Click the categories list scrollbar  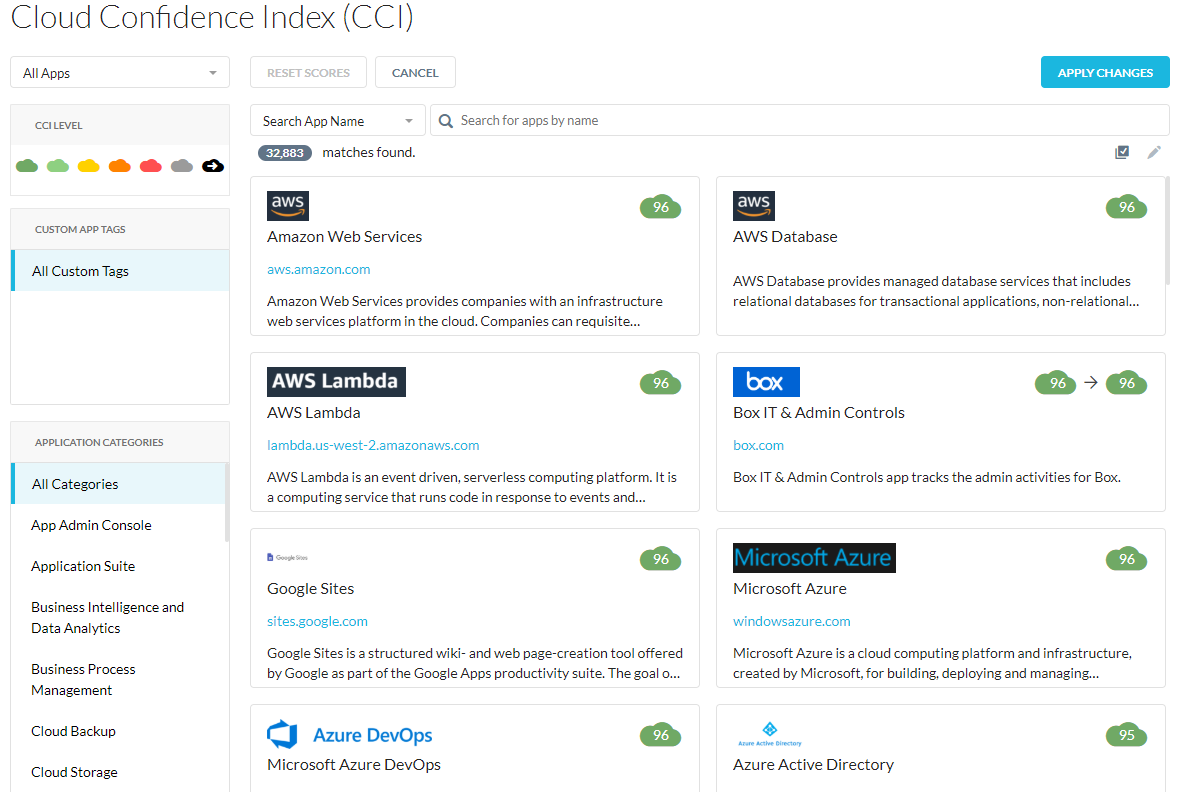[x=227, y=502]
